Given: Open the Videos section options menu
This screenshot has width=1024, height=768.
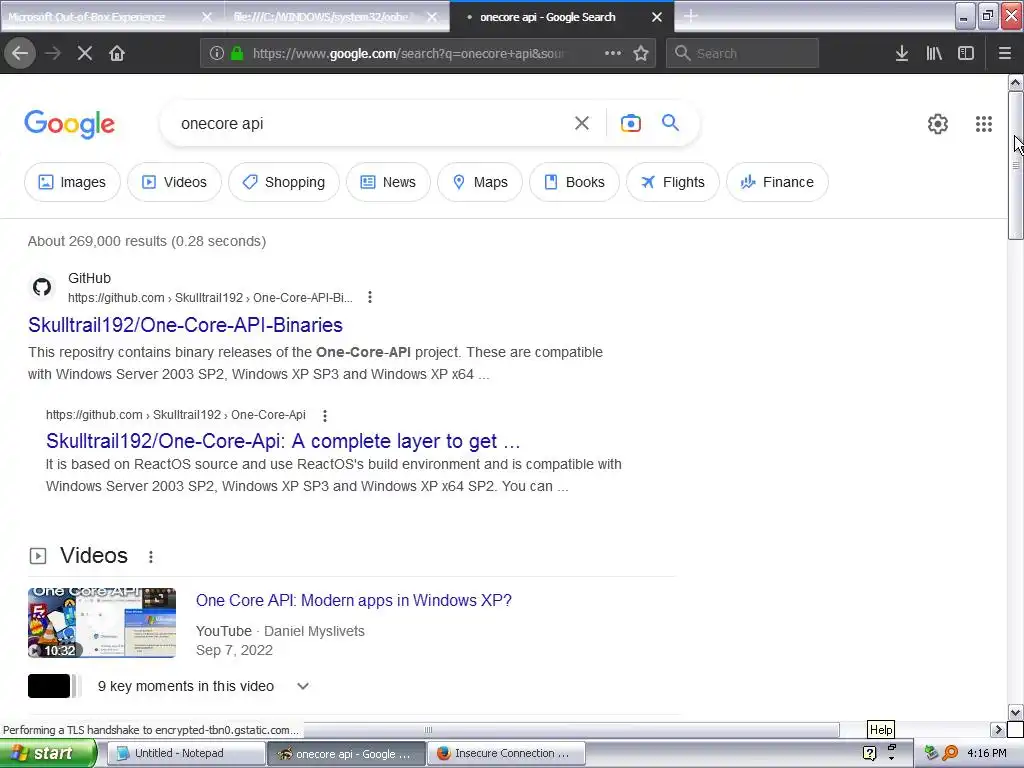Looking at the screenshot, I should pos(151,556).
